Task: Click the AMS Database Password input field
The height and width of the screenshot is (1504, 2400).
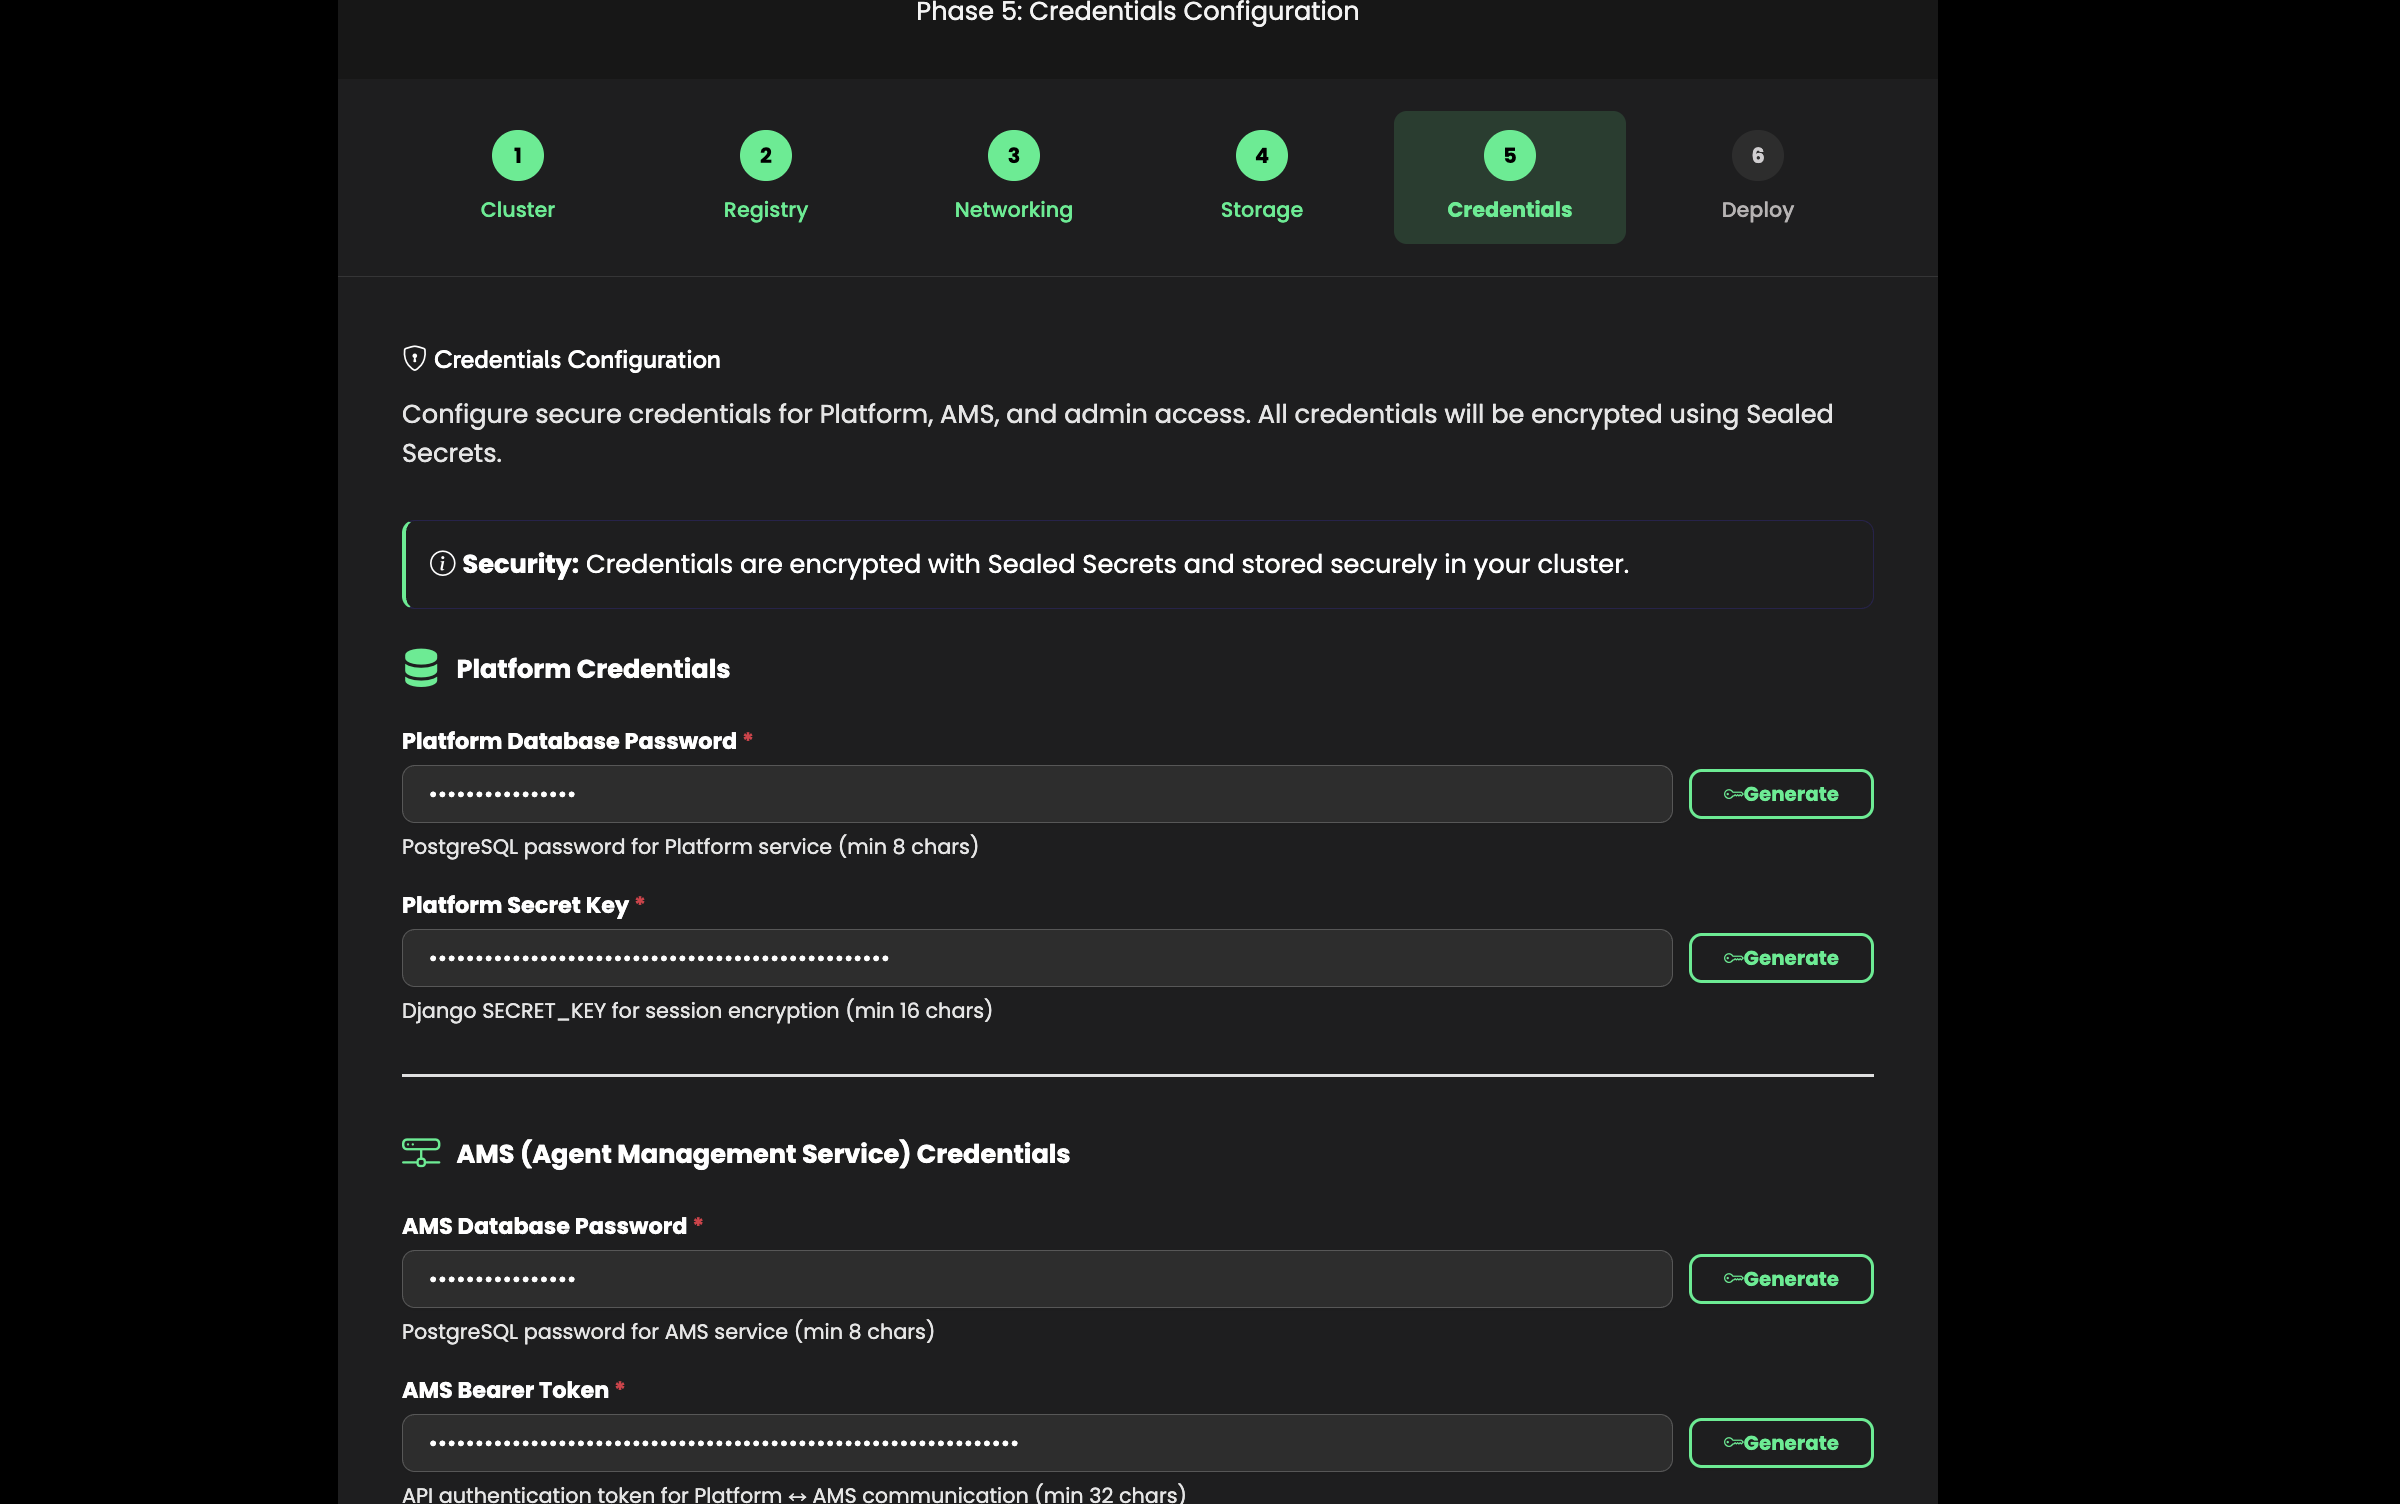Action: coord(1036,1278)
